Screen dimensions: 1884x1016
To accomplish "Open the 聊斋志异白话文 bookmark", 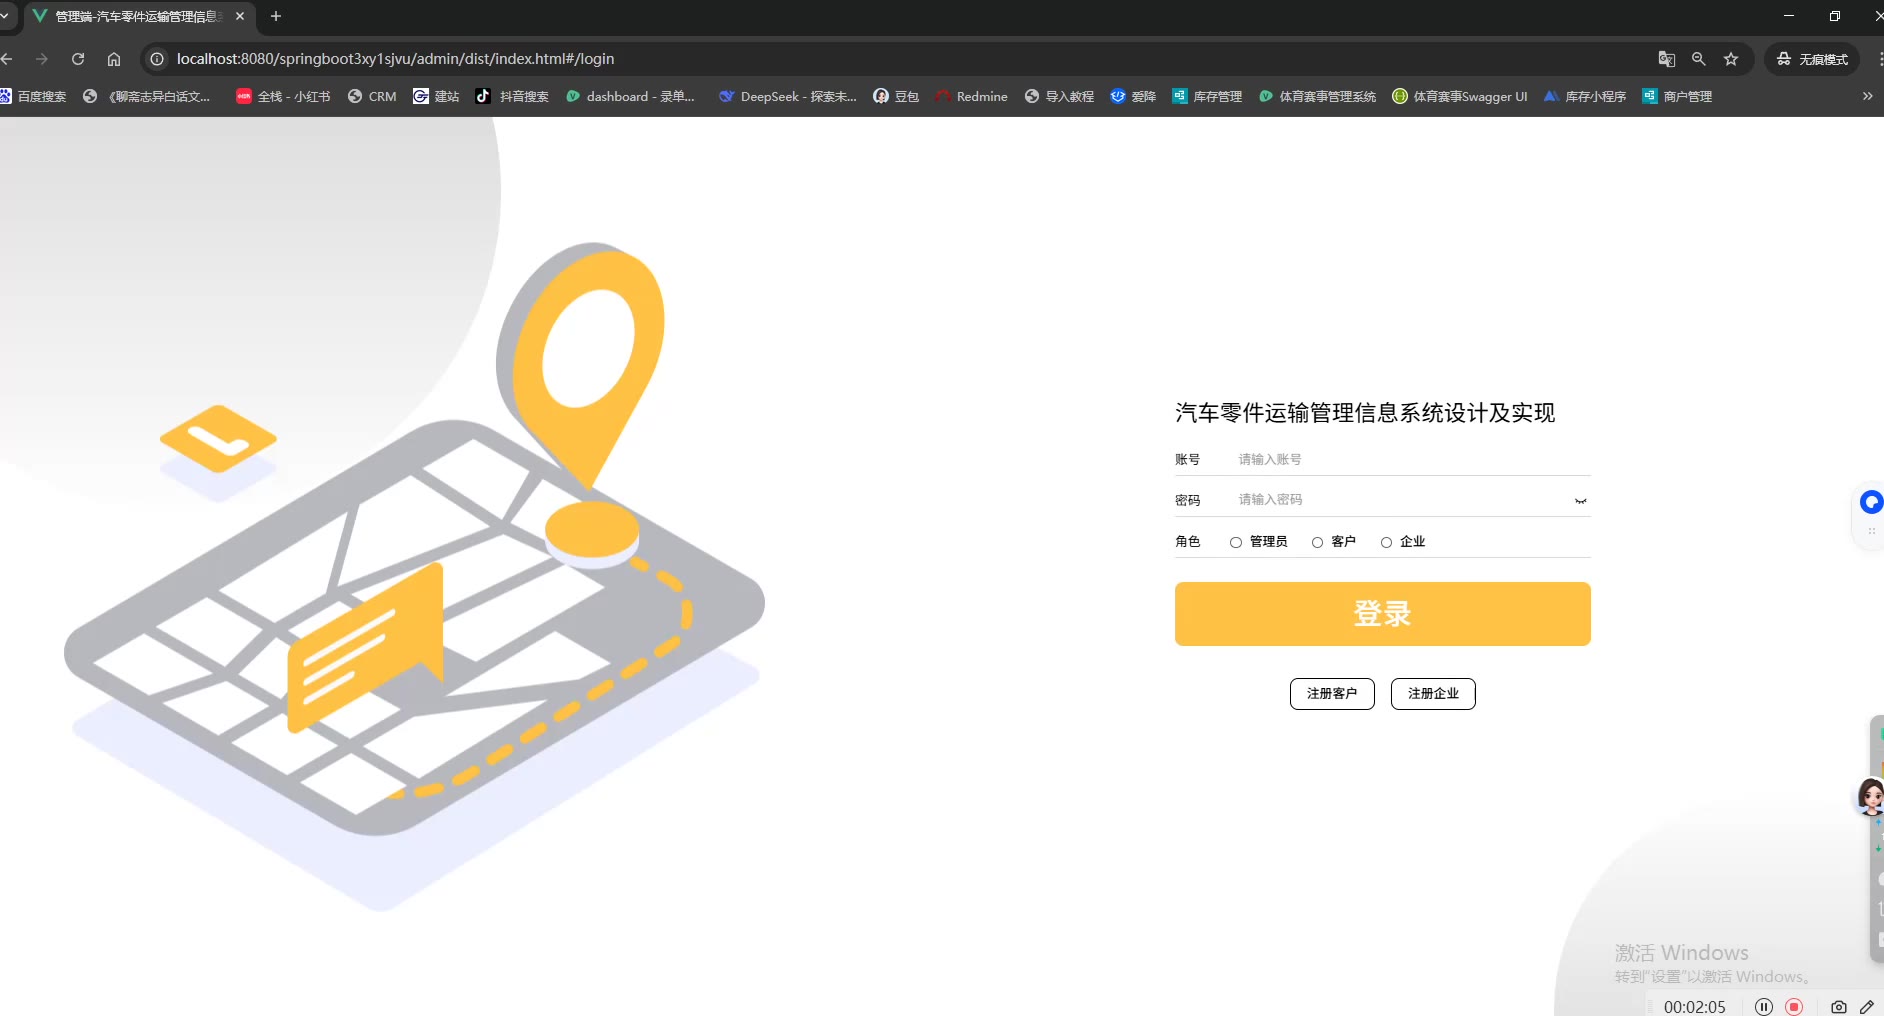I will click(147, 96).
